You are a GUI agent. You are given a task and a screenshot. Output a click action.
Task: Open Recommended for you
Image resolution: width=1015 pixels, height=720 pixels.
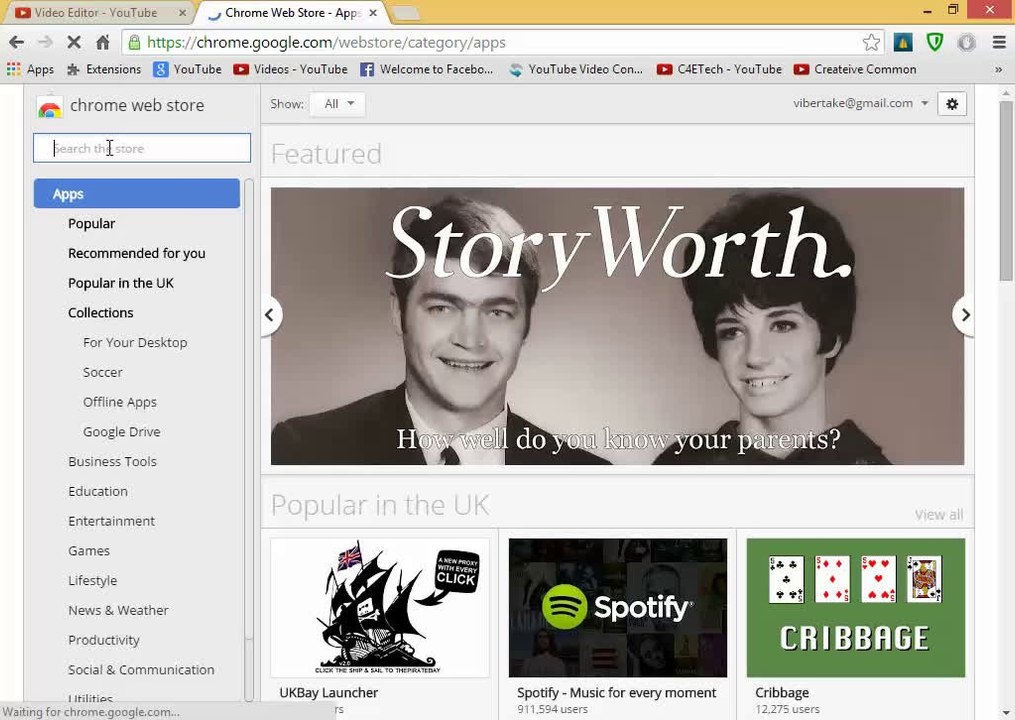(x=137, y=253)
